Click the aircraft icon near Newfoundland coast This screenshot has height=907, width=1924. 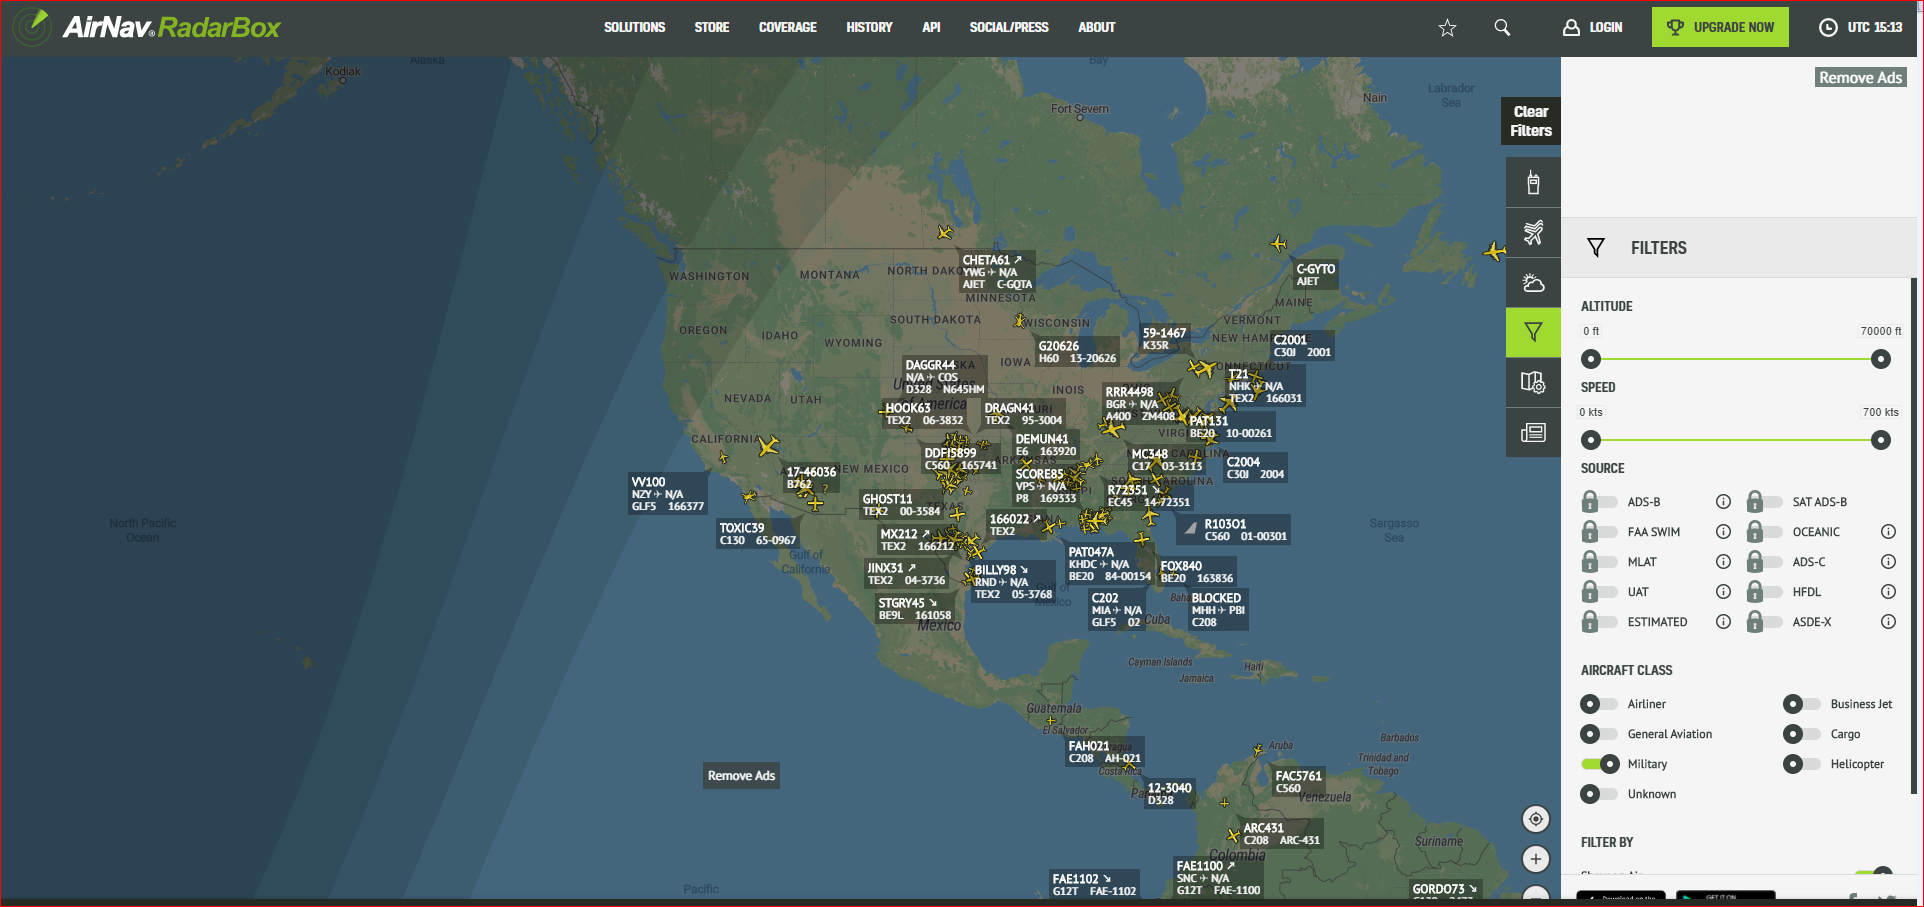pyautogui.click(x=1494, y=251)
